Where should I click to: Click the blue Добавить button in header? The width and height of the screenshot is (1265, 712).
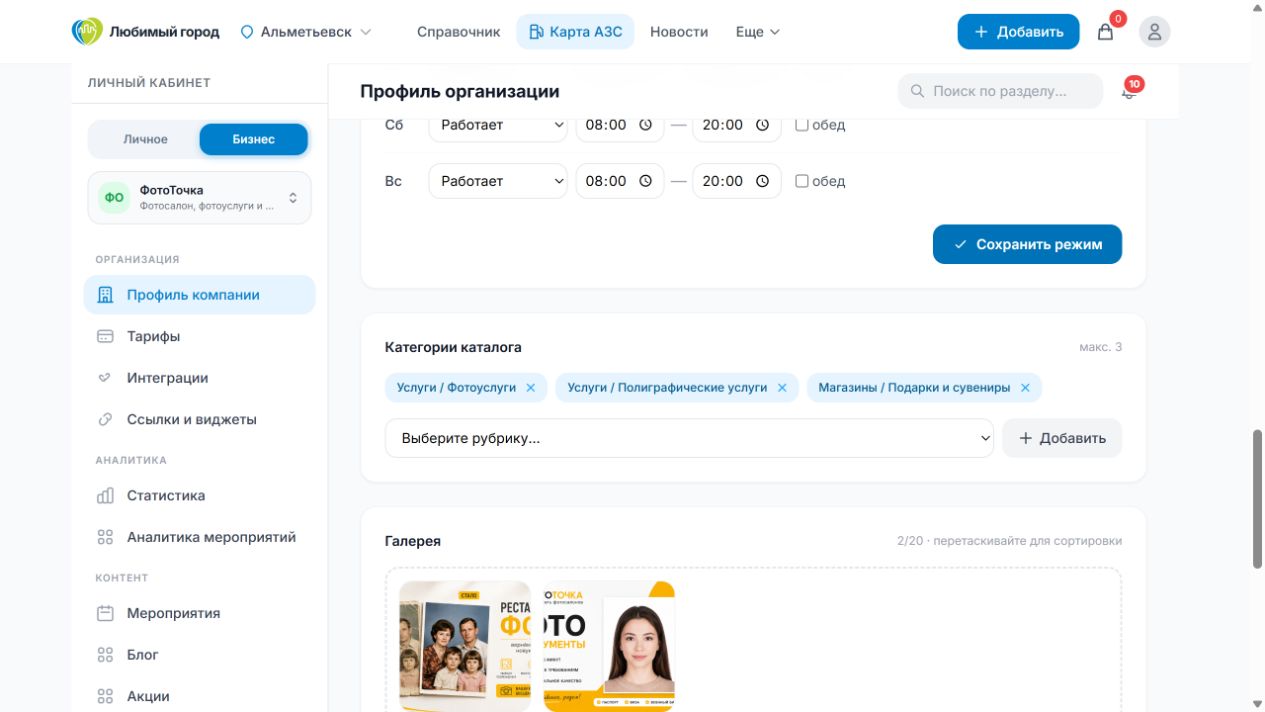[1018, 32]
